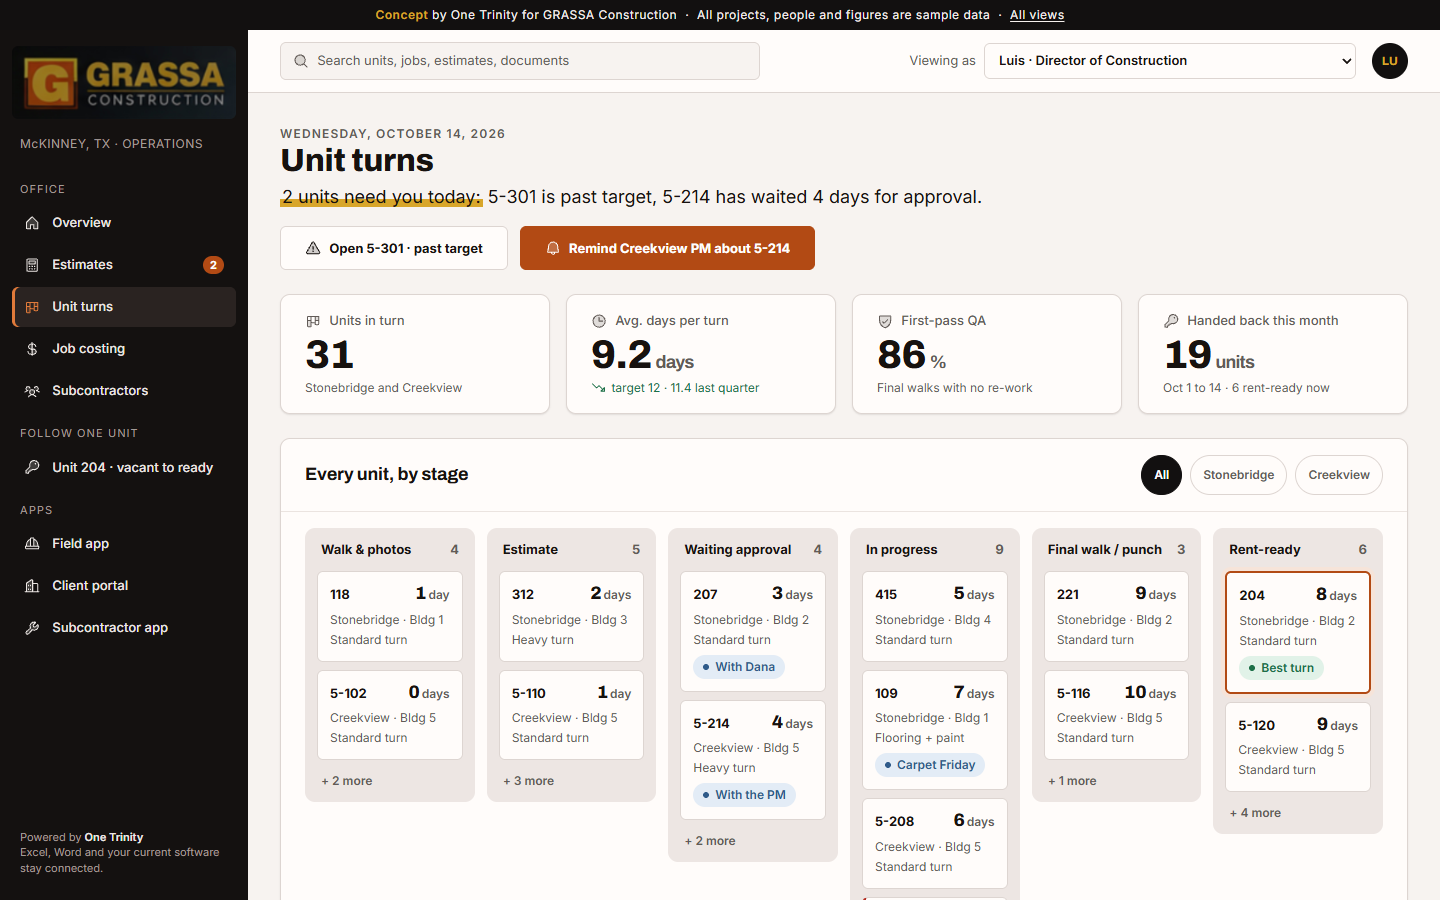
Task: Click the warning triangle icon on Open 5-301
Action: (313, 248)
